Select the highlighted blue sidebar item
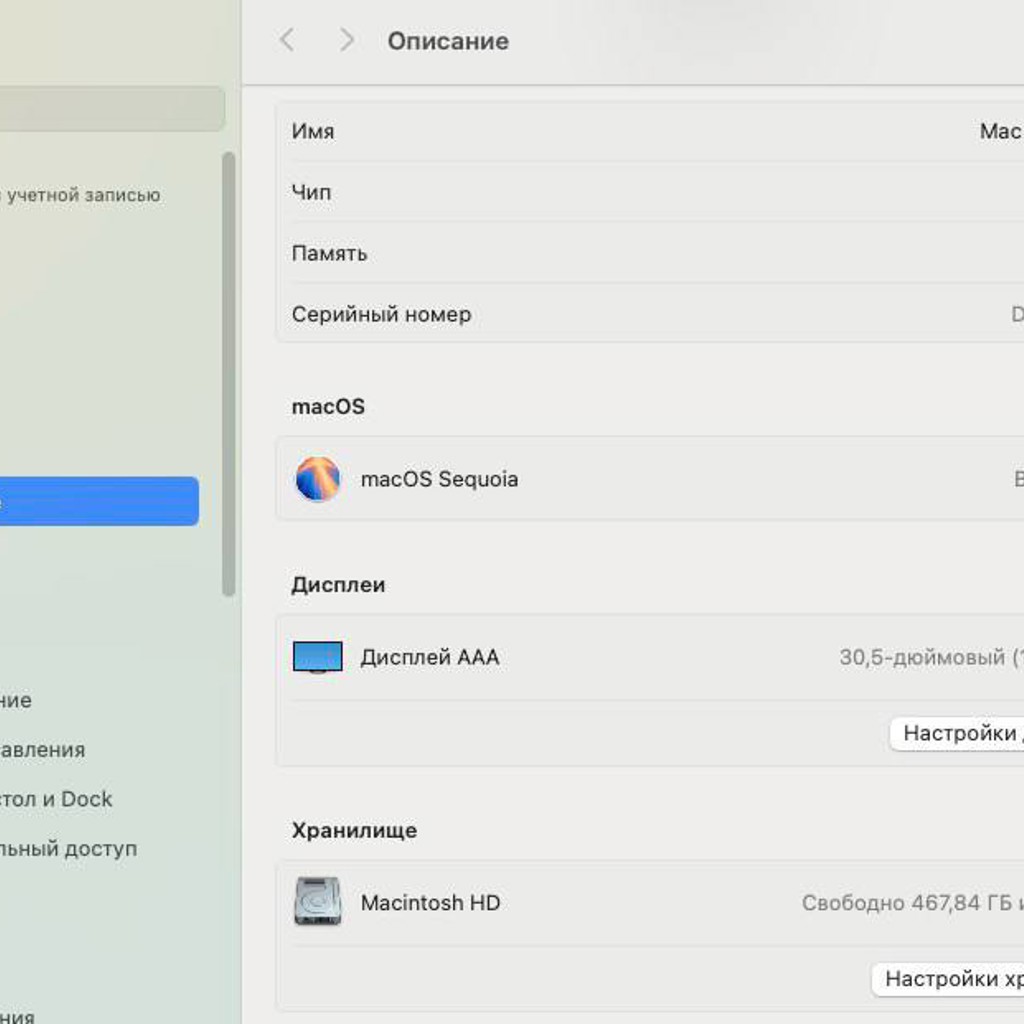This screenshot has height=1024, width=1024. [99, 501]
